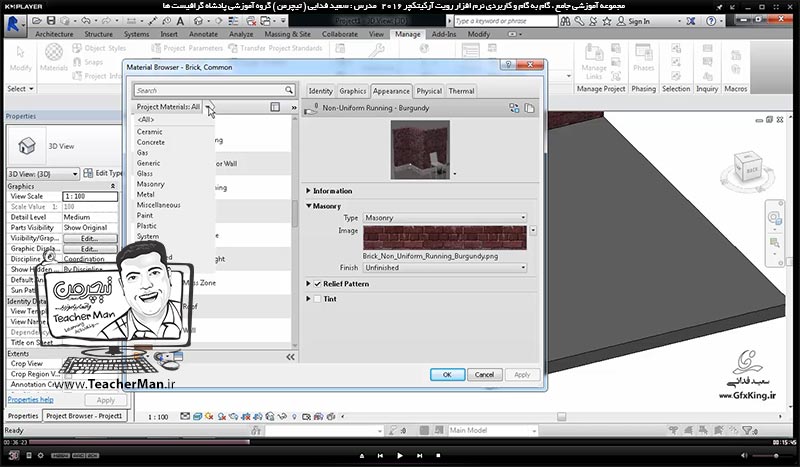Select the Text tool 'A' icon
This screenshot has height=467, width=800.
point(180,21)
